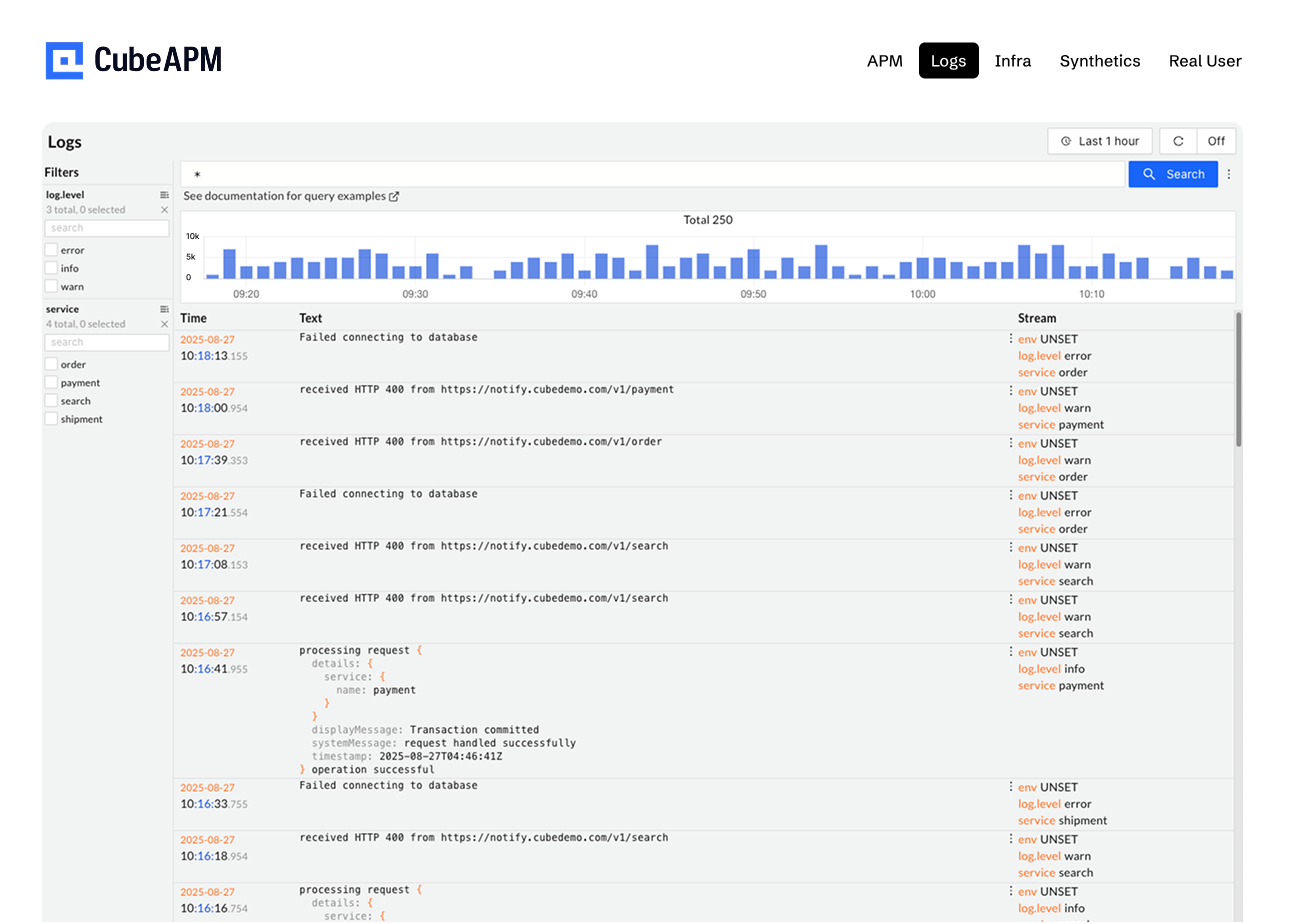Open the log.level filter options icon

(x=163, y=194)
